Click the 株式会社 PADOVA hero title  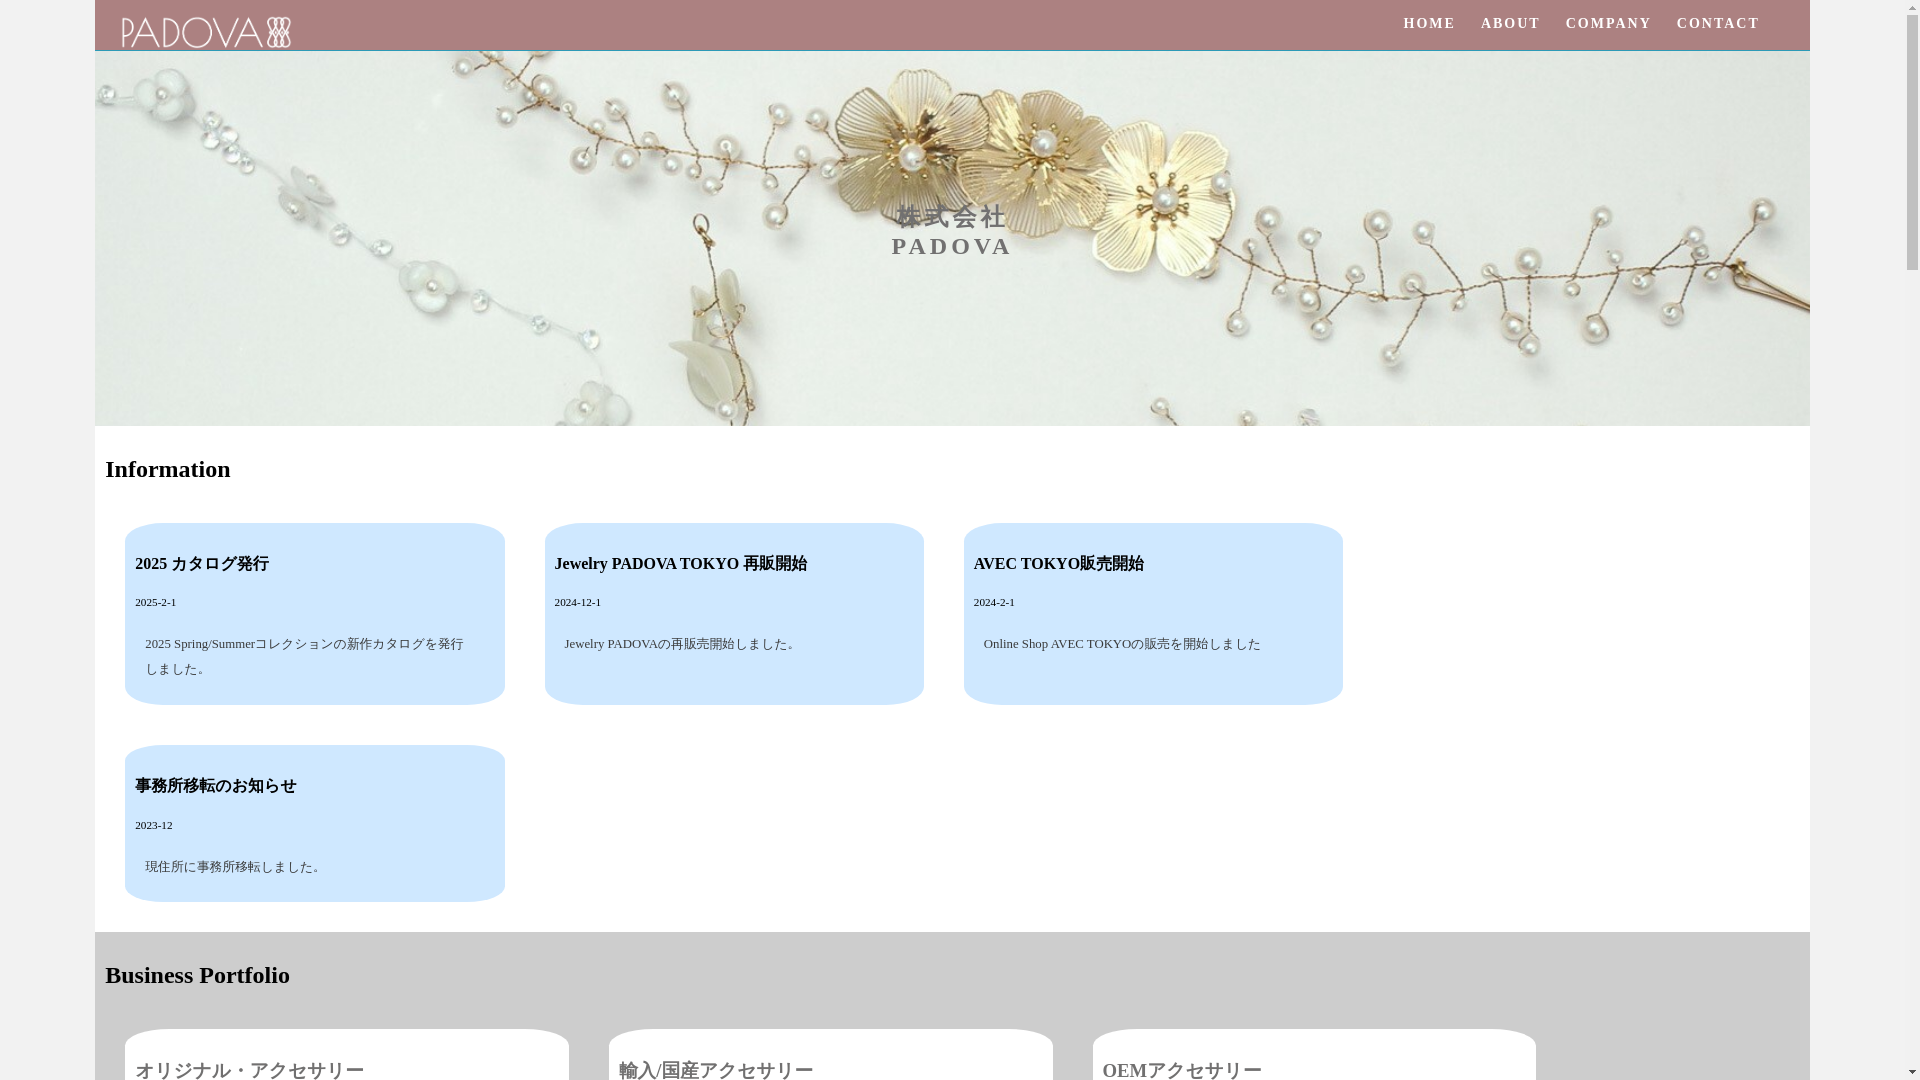[x=951, y=231]
